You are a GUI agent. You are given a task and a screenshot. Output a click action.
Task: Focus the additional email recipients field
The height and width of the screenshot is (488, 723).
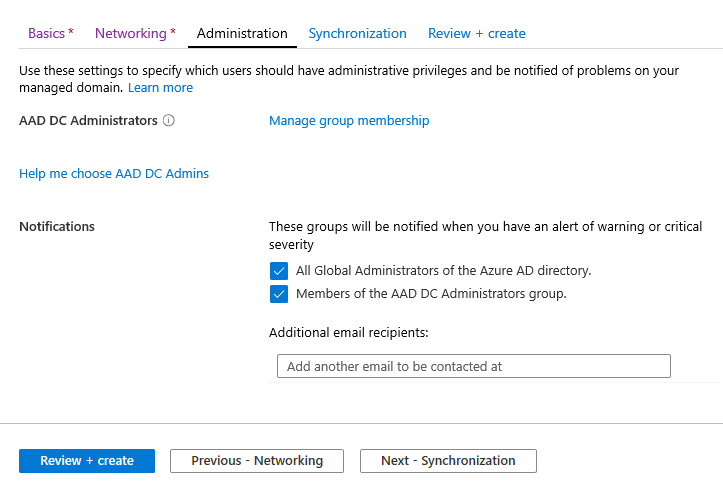coord(473,367)
